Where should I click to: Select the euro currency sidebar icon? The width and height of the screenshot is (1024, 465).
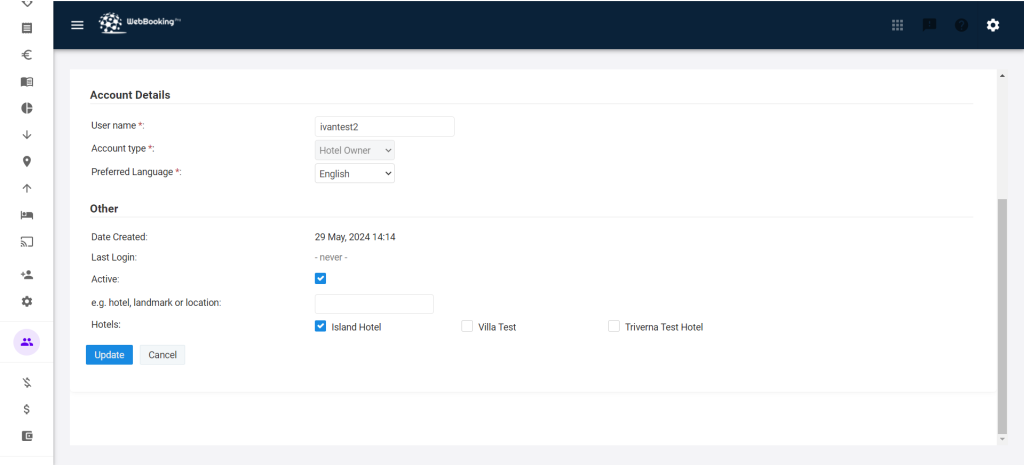[27, 55]
